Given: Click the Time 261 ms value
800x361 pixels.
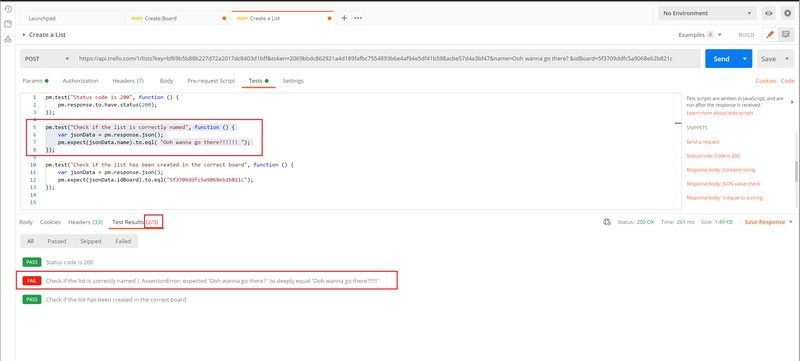Looking at the screenshot, I should [685, 222].
